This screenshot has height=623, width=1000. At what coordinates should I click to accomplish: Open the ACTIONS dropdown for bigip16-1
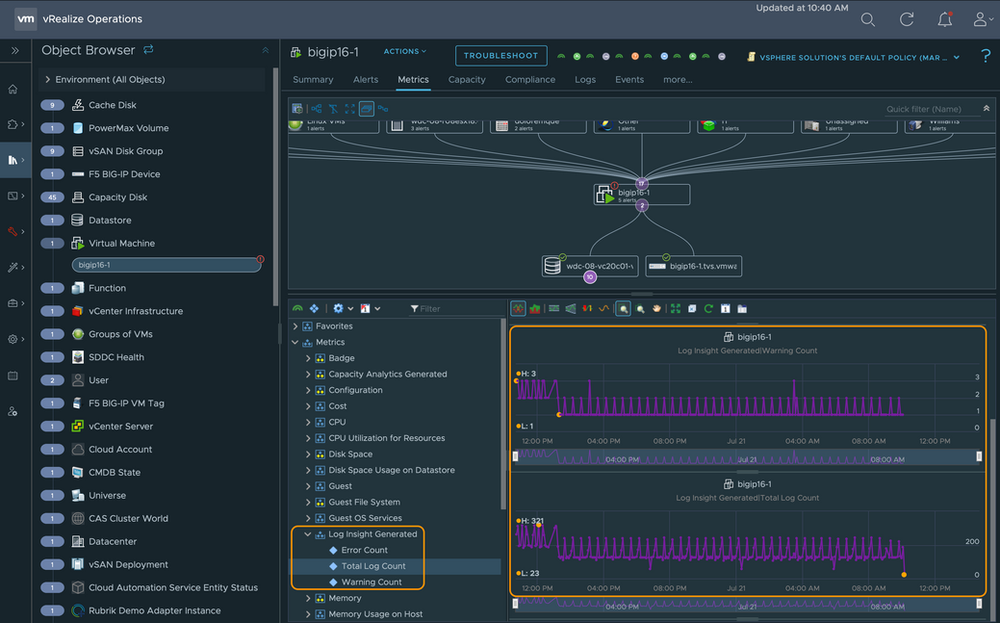coord(404,51)
